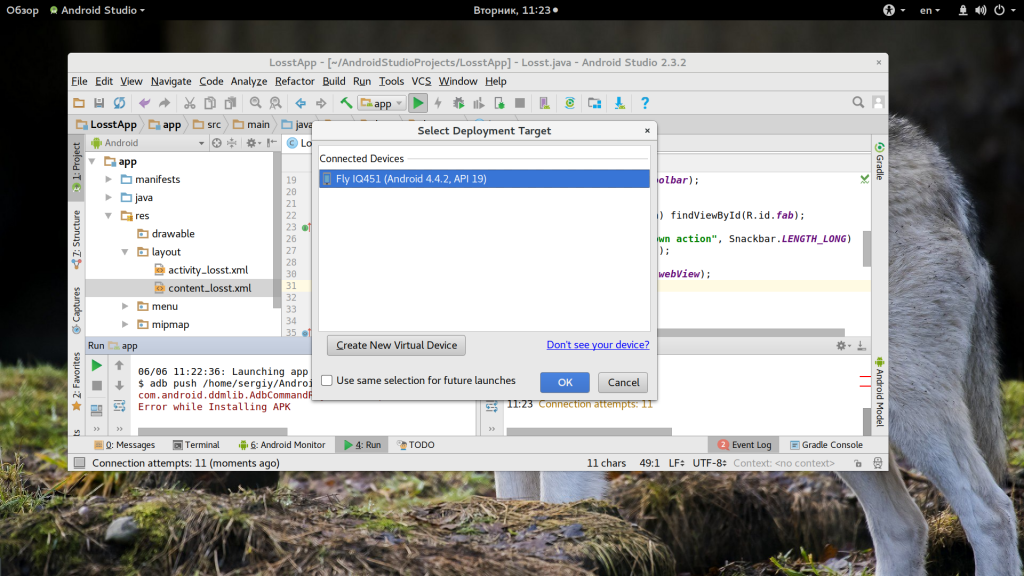Viewport: 1024px width, 576px height.
Task: Click the Search Everywhere magnifier icon
Action: 858,103
